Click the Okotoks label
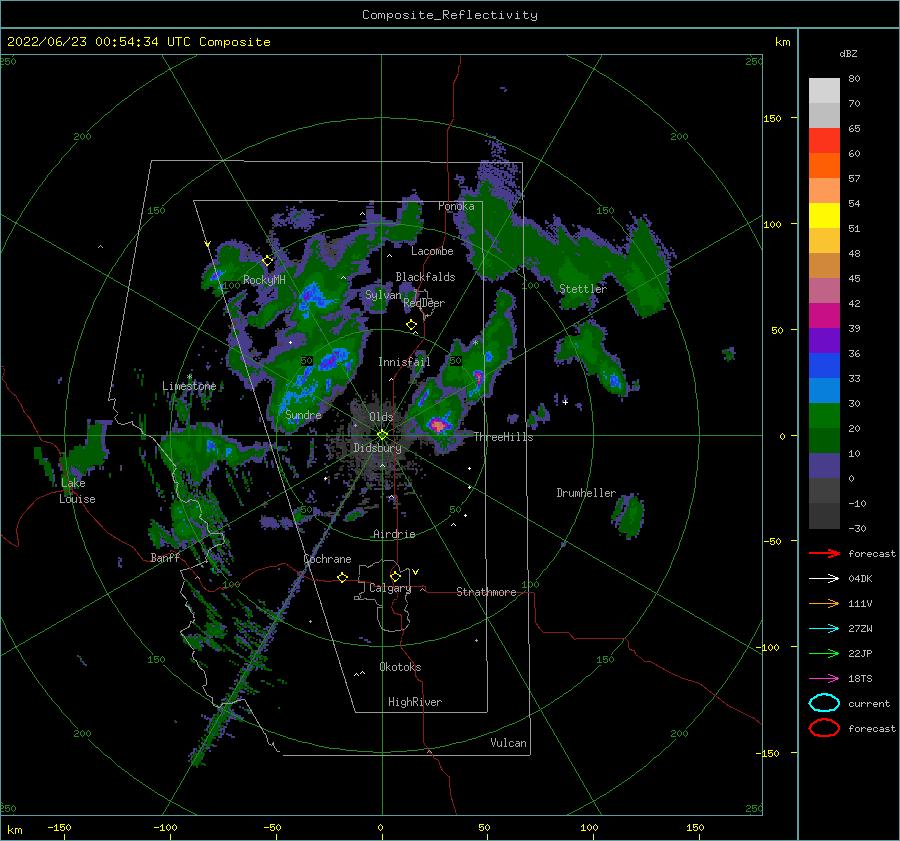The width and height of the screenshot is (900, 841). coord(400,667)
